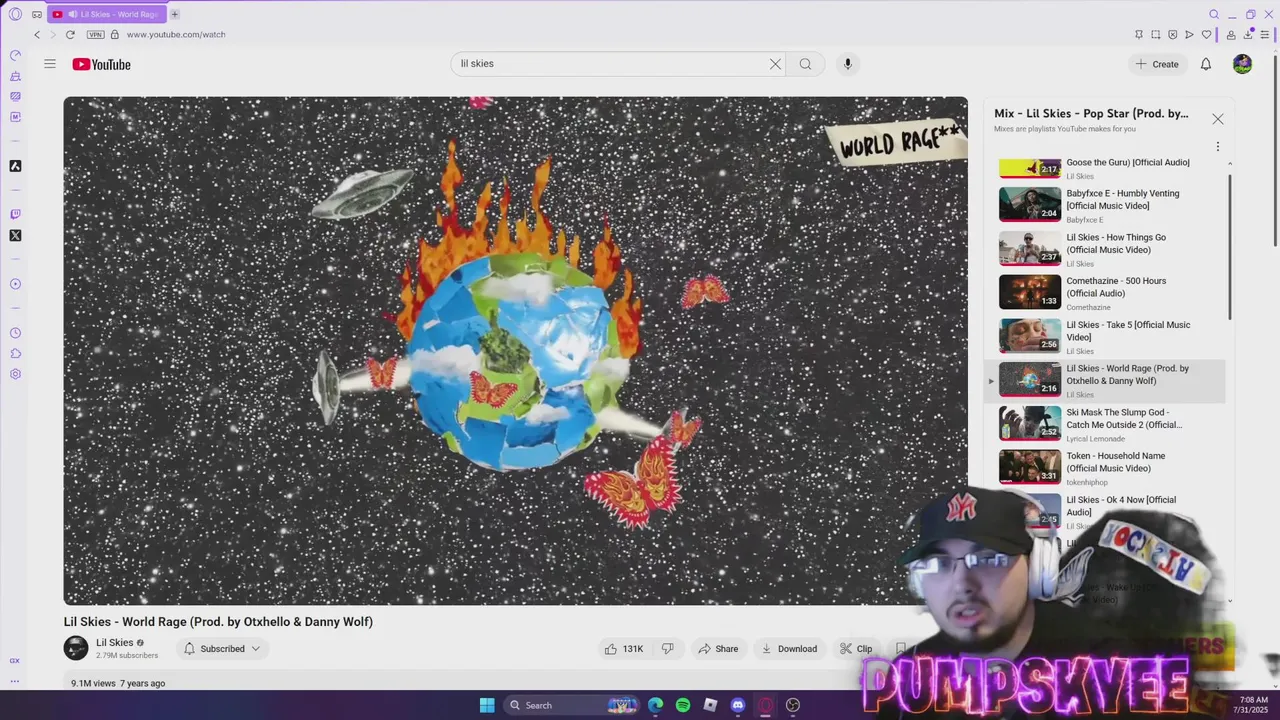Open Microsoft Edge from the taskbar
The image size is (1280, 720).
coord(656,705)
